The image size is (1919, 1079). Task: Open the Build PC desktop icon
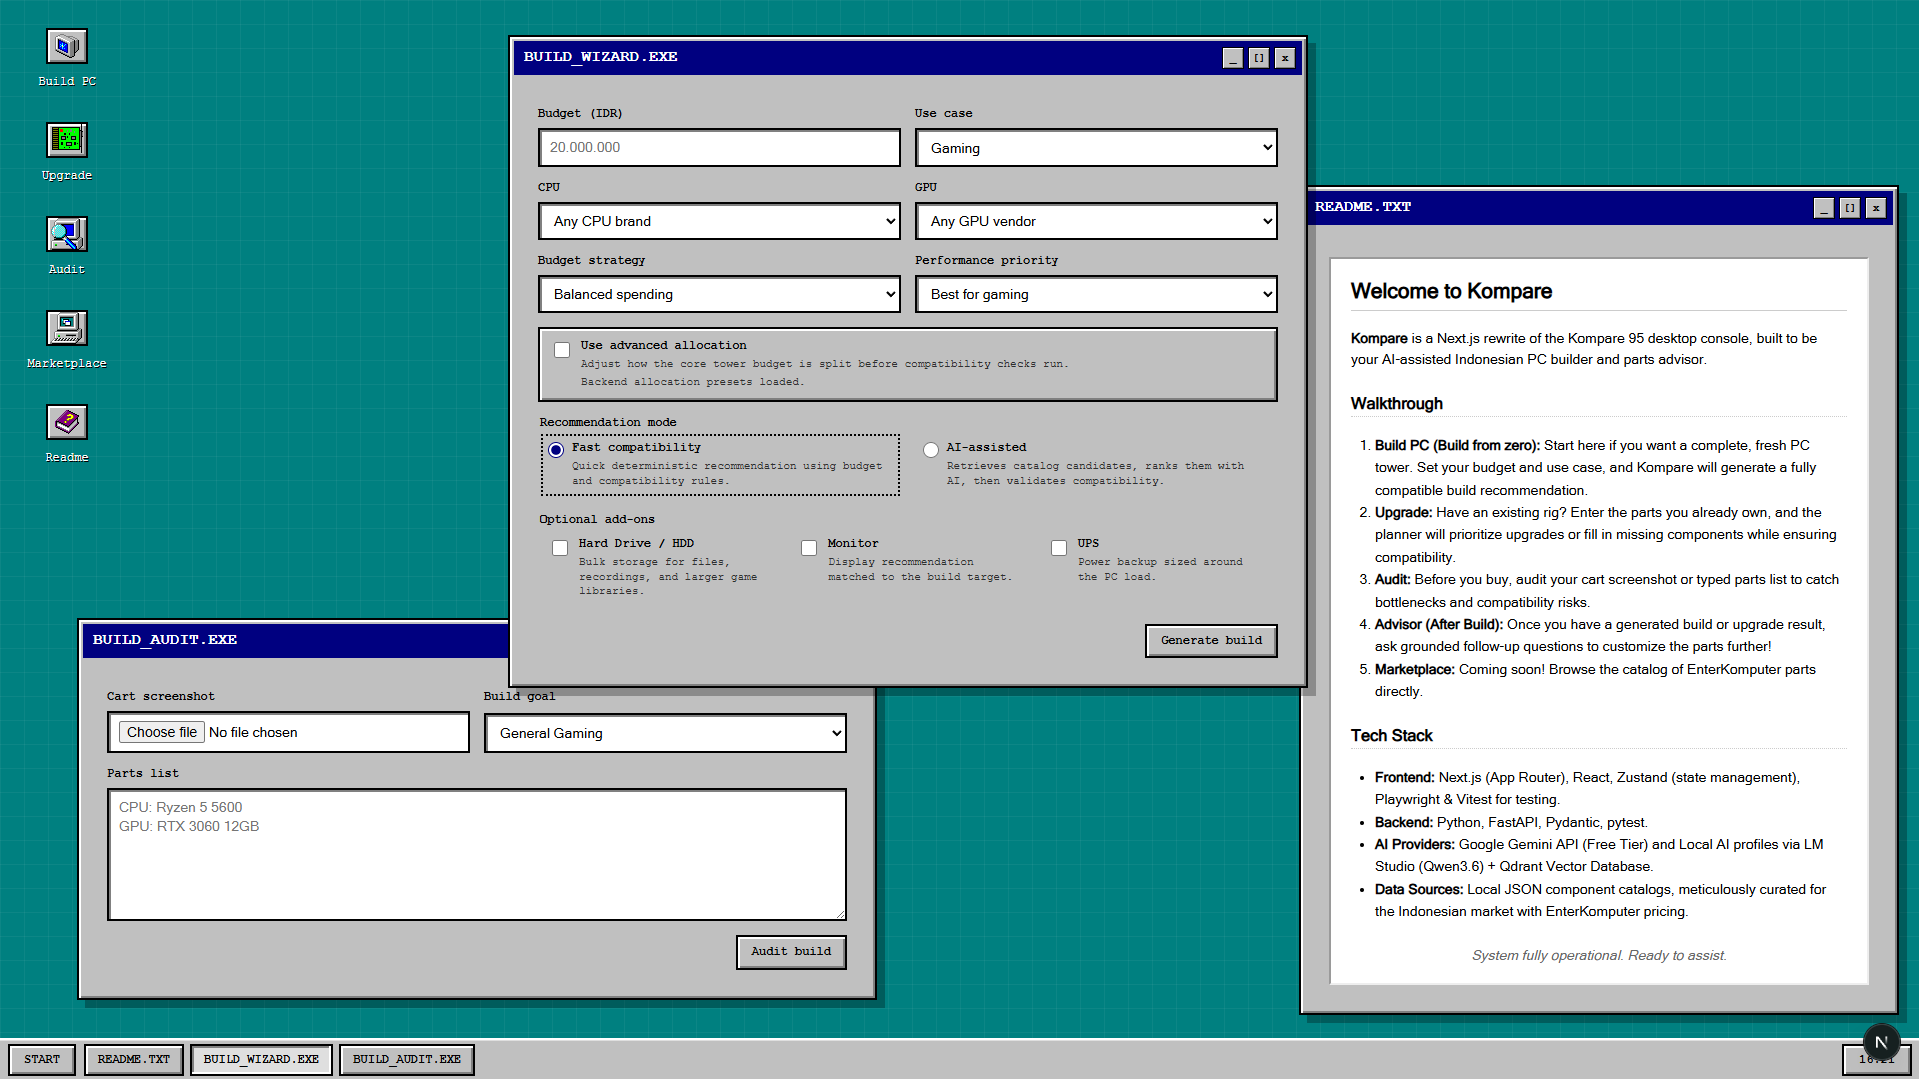67,58
